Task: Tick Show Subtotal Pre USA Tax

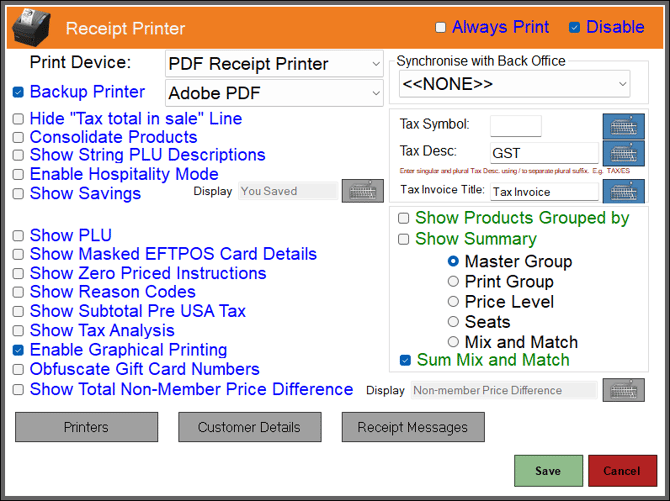Action: 18,311
